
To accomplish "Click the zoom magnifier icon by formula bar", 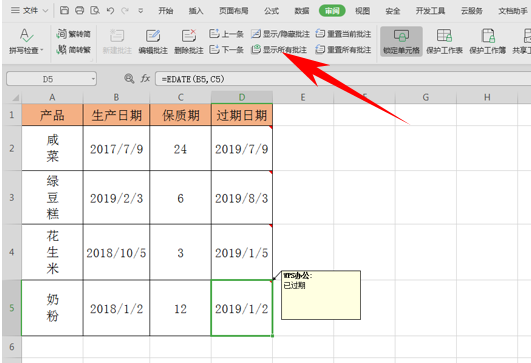I will (129, 79).
